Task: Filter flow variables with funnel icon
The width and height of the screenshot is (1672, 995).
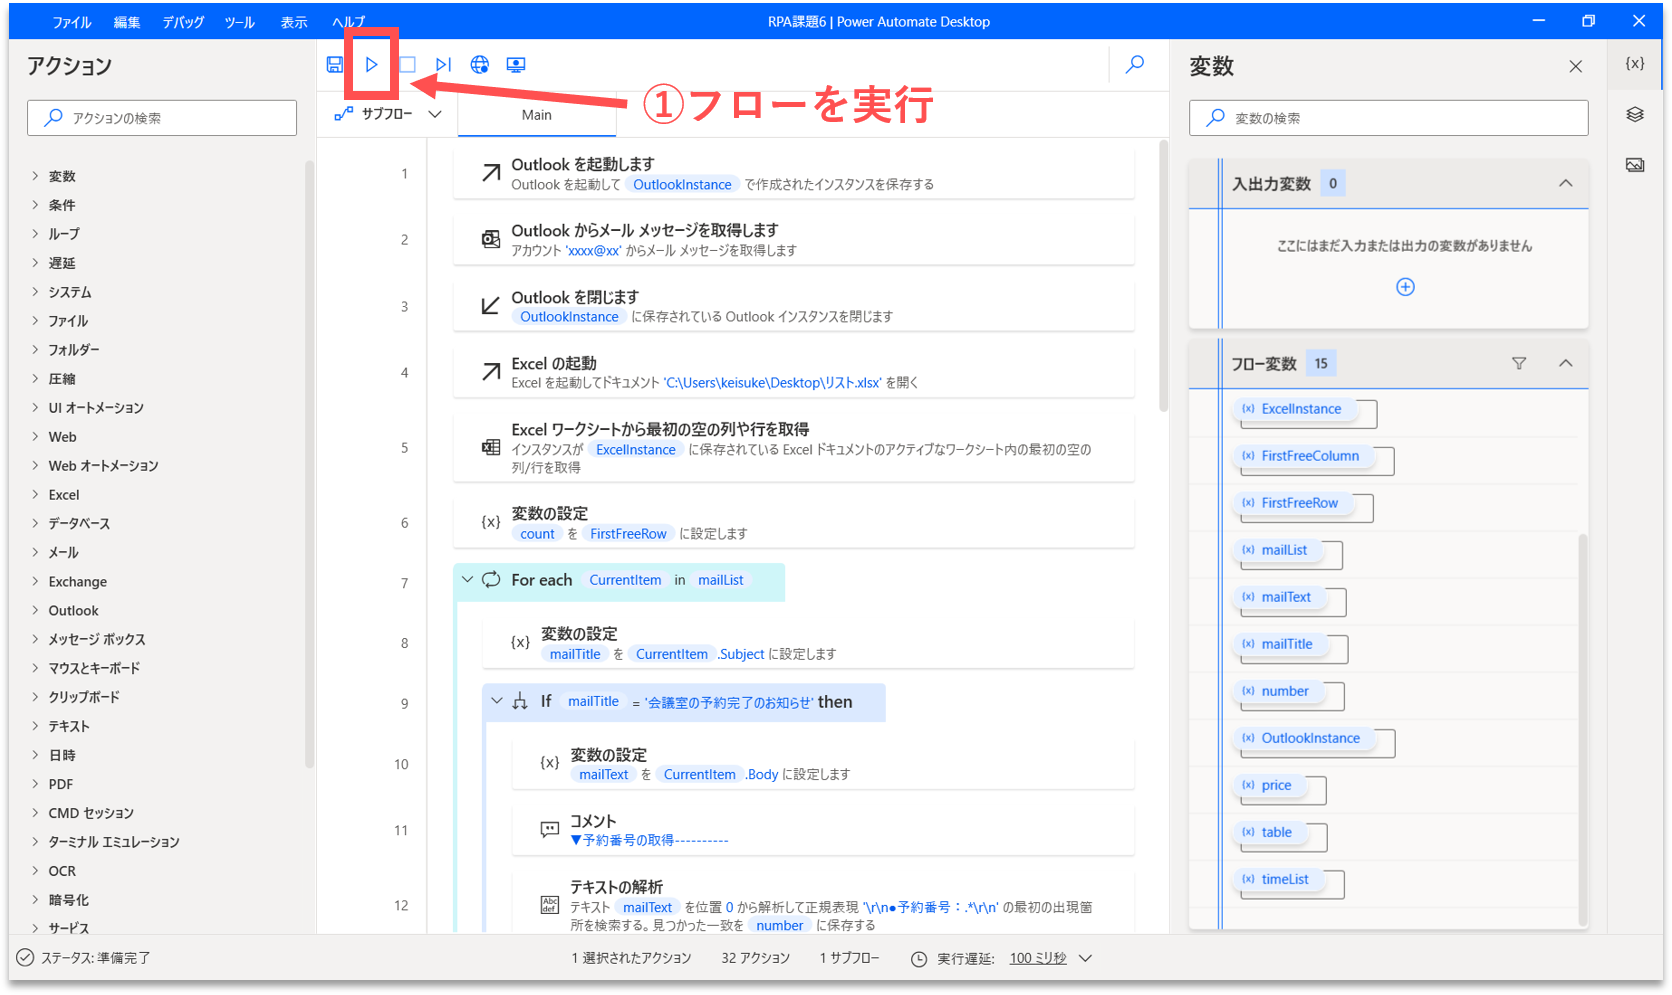Action: point(1519,363)
